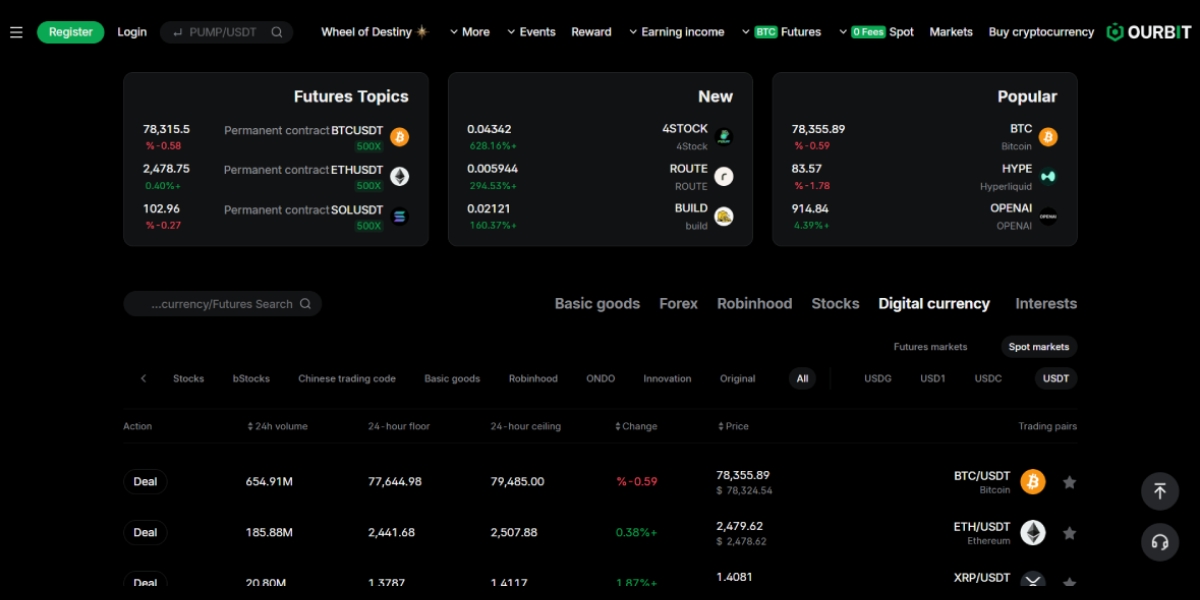Select the All category filter

802,379
